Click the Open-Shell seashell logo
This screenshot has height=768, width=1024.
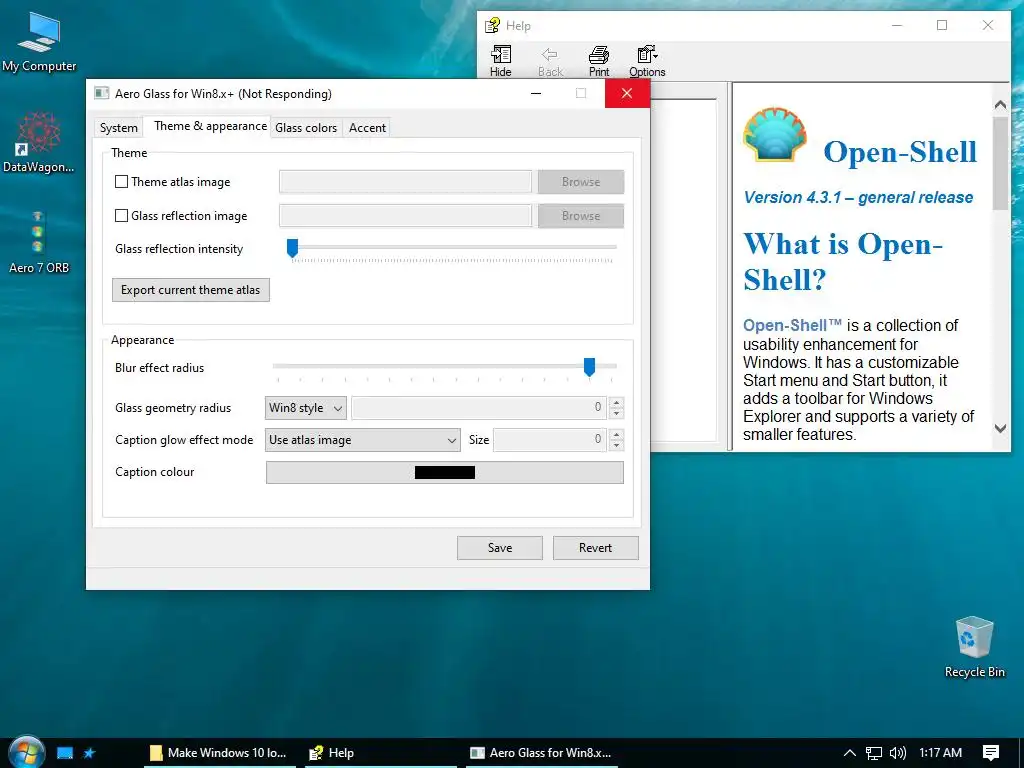pyautogui.click(x=775, y=135)
